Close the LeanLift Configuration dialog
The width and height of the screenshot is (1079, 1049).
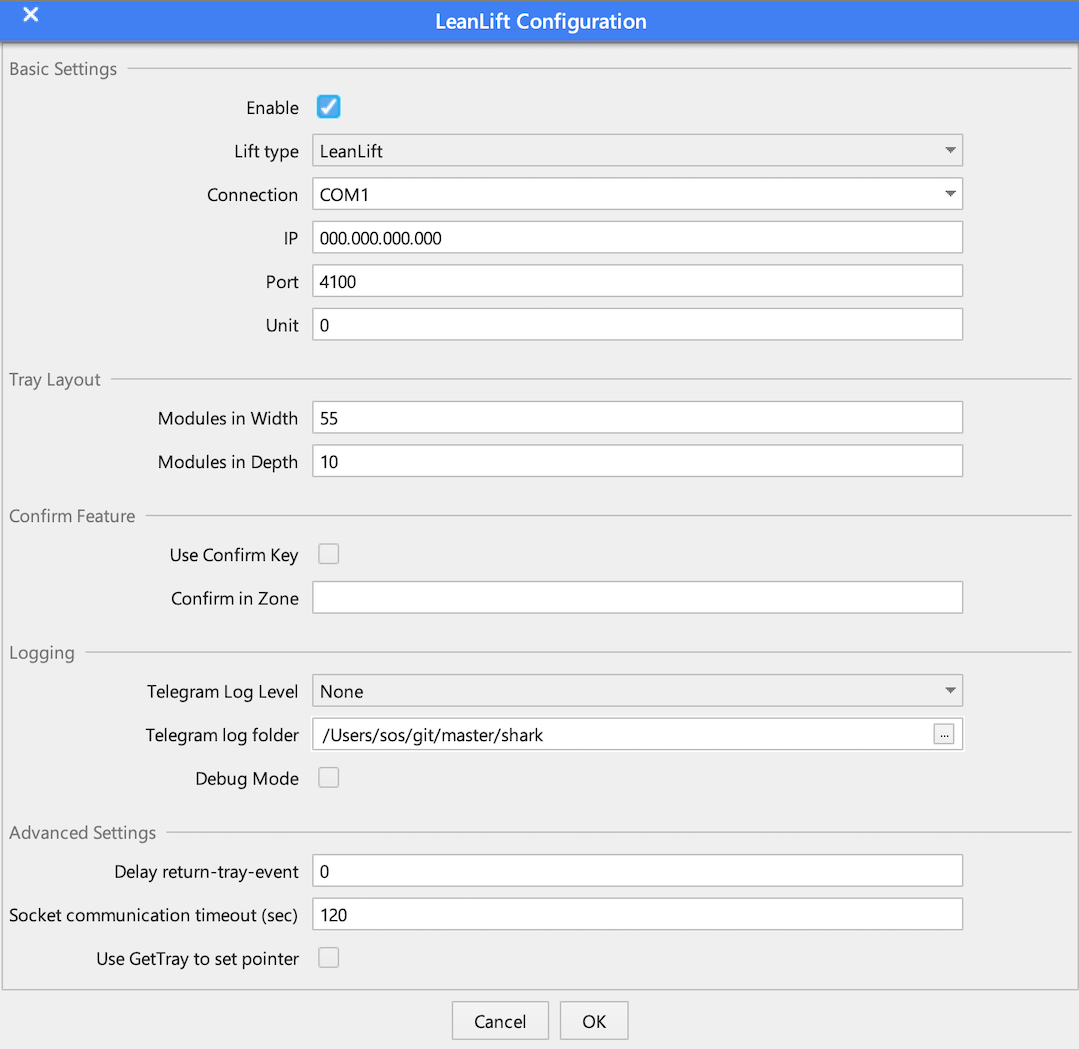(30, 14)
